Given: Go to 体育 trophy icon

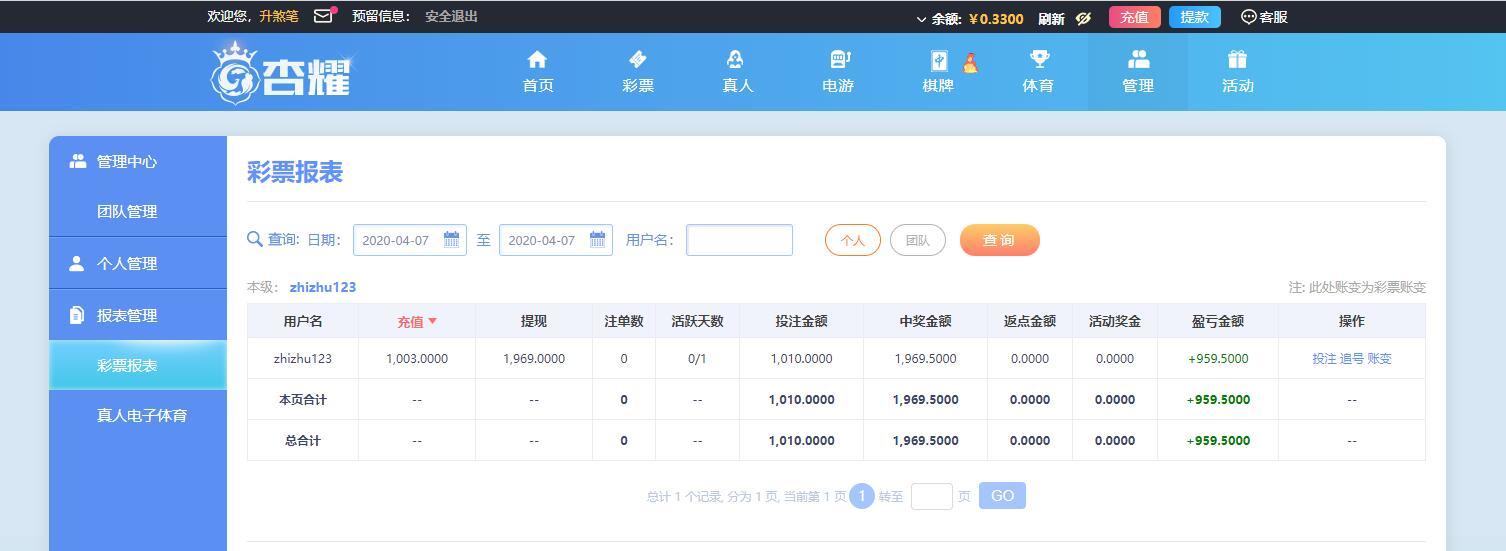Looking at the screenshot, I should point(1039,60).
